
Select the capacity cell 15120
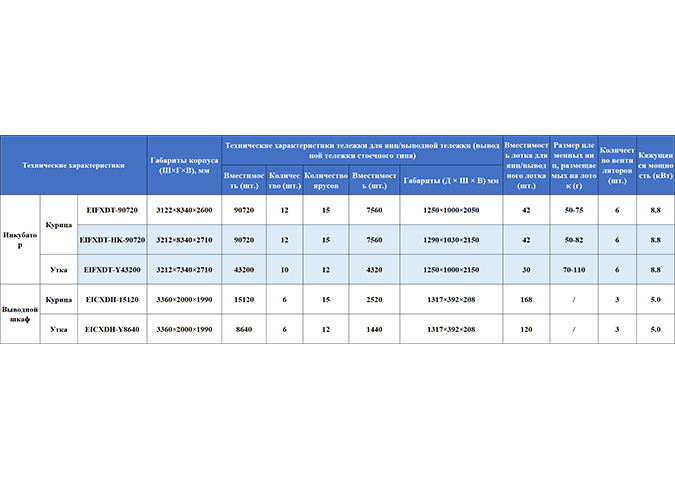pos(244,300)
